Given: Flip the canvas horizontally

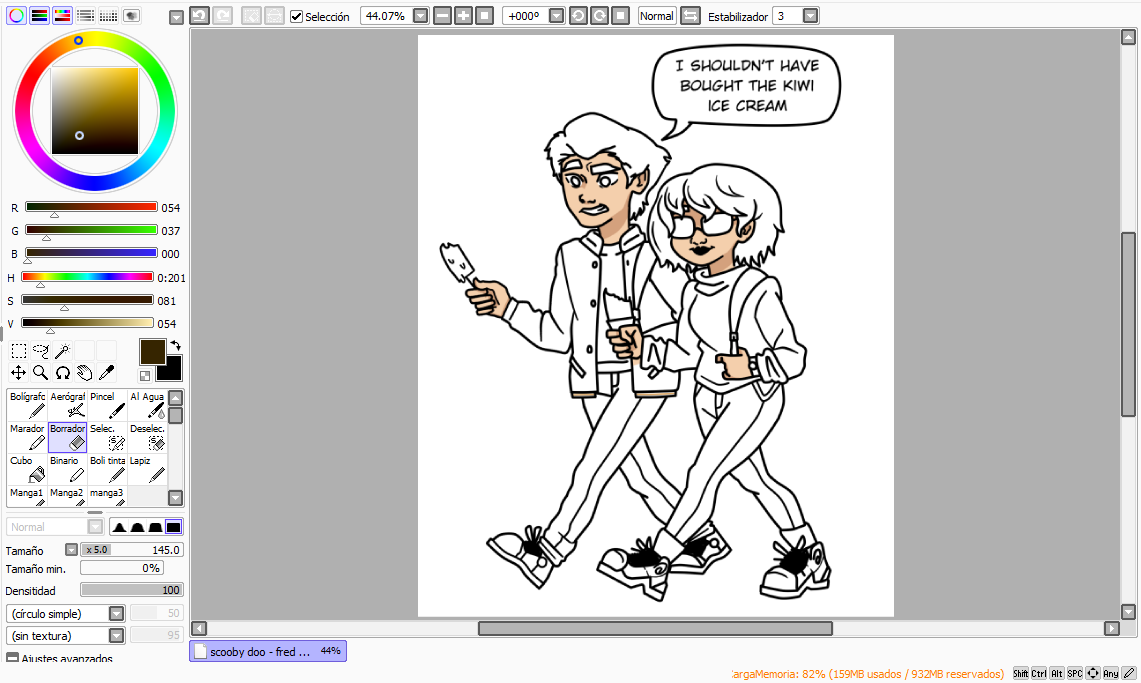Looking at the screenshot, I should pyautogui.click(x=690, y=16).
